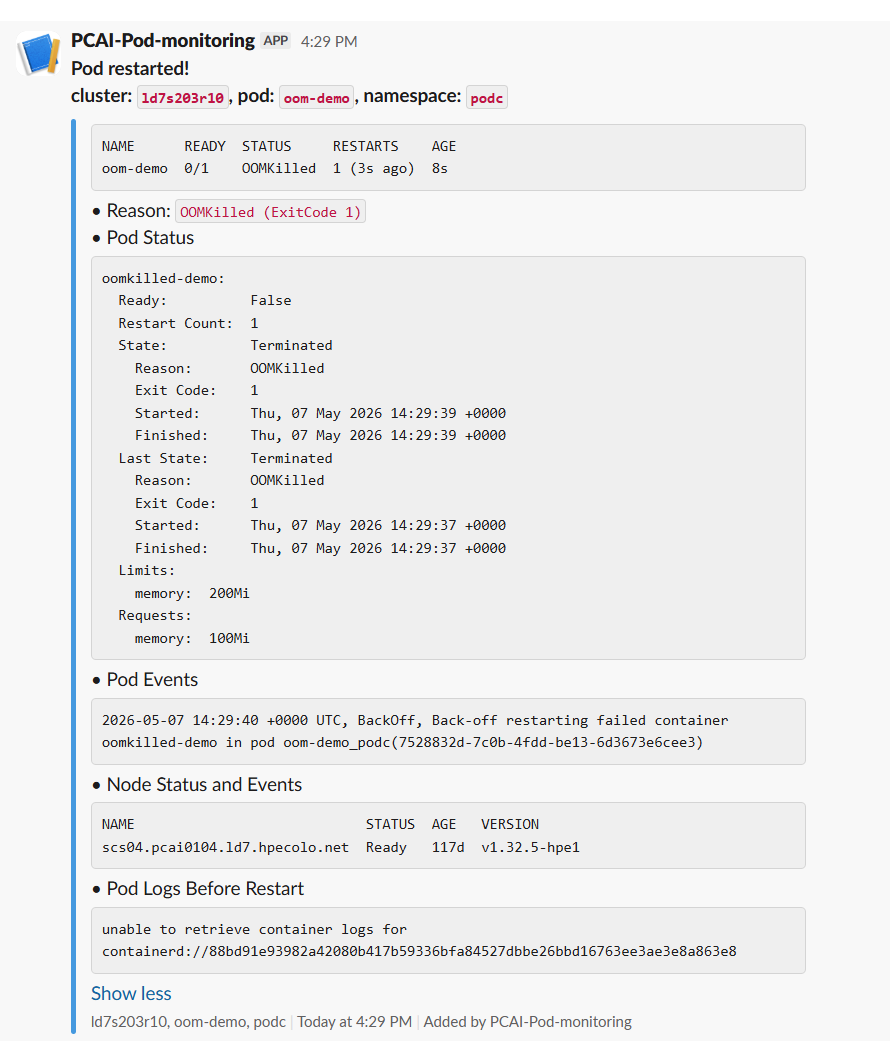Select the scs04.pcai0104.ld7.hpecolo.net node name
The image size is (890, 1041).
pyautogui.click(x=225, y=847)
